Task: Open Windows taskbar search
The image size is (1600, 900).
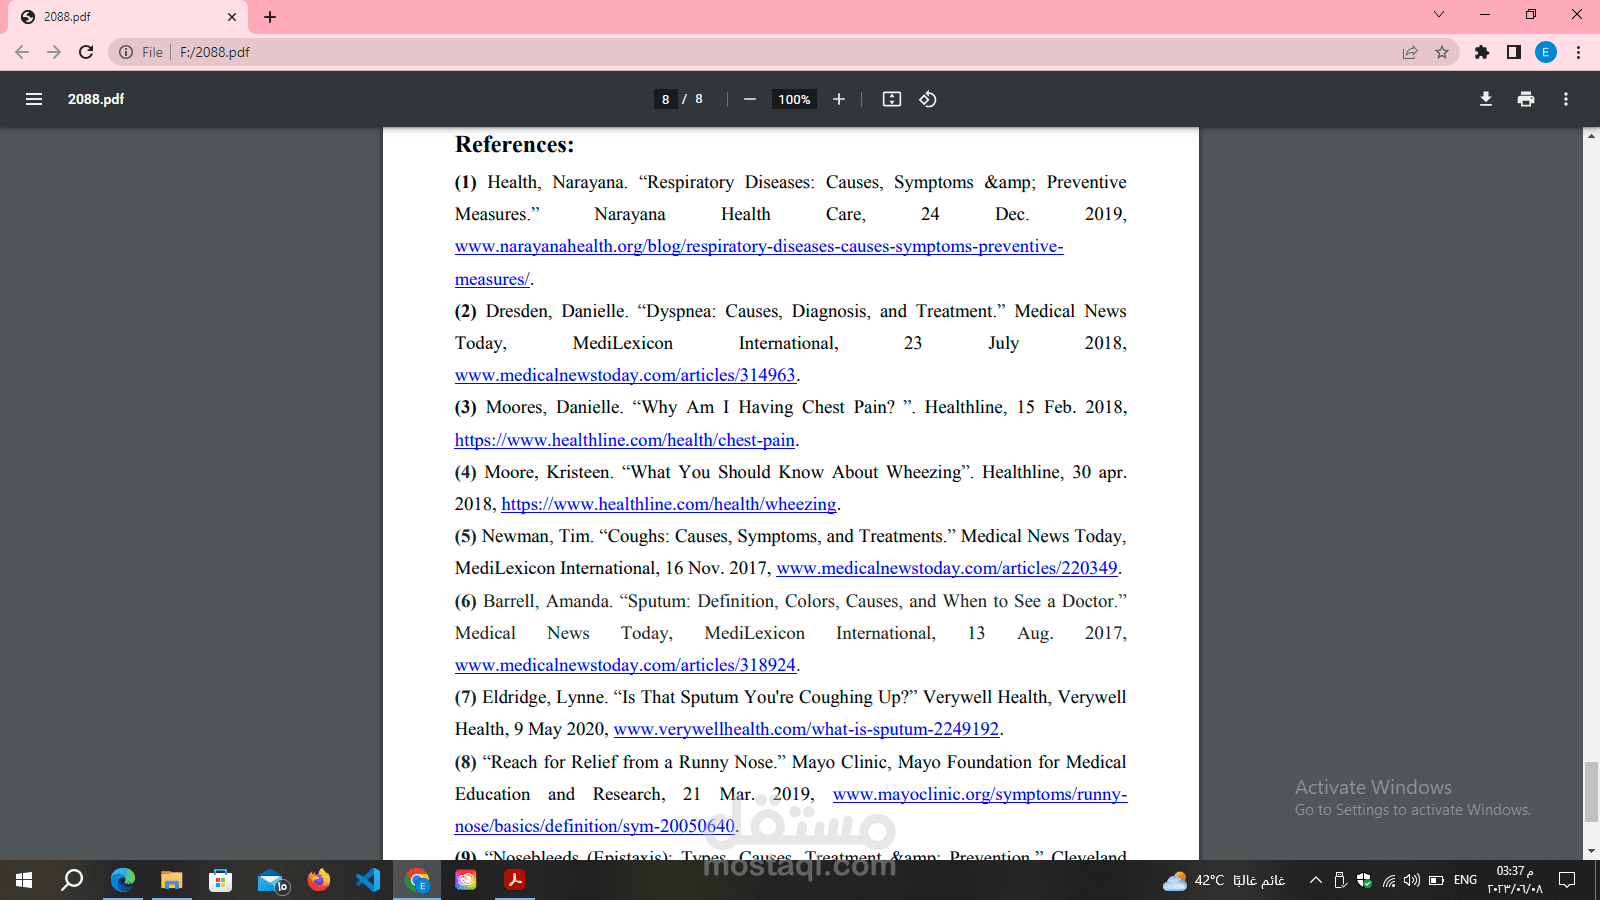Action: (x=72, y=880)
